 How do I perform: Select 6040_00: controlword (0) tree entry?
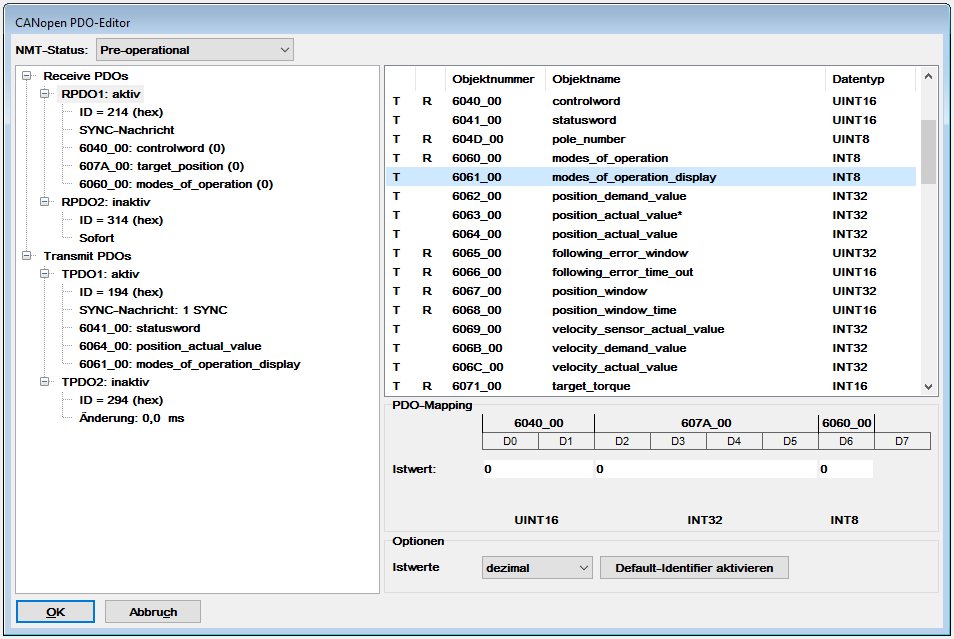152,148
